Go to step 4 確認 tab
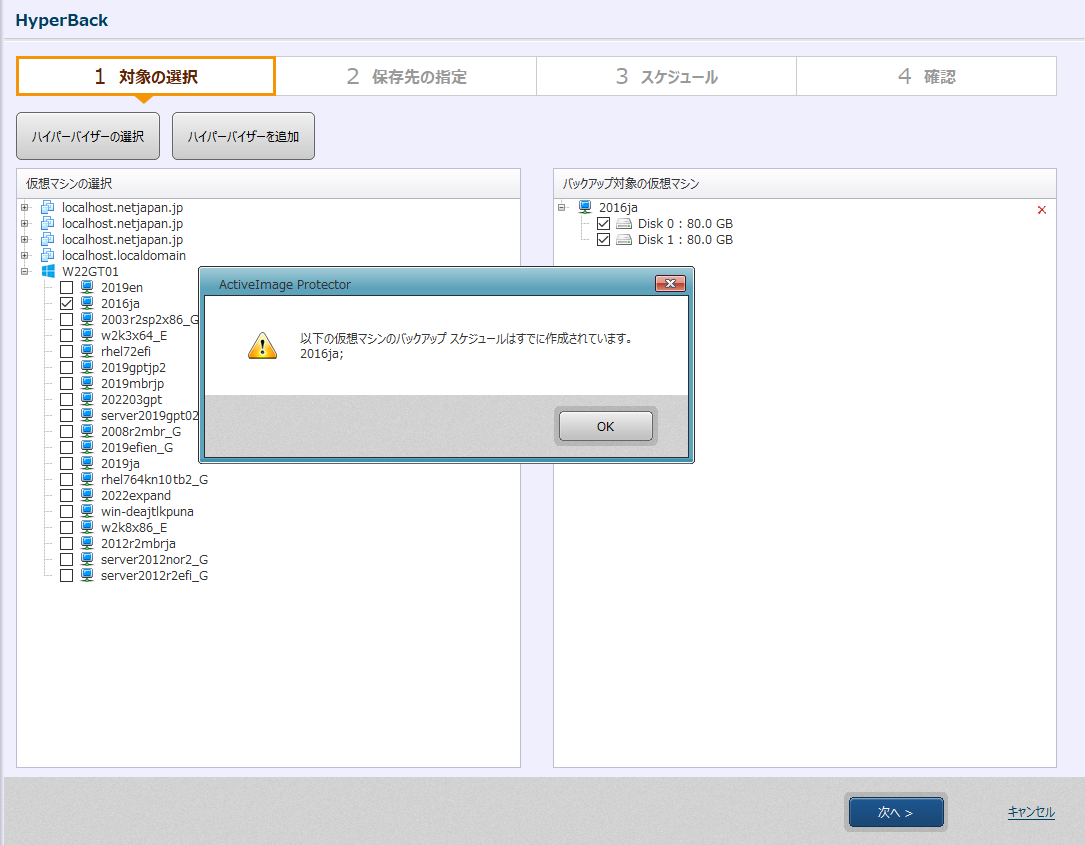The image size is (1085, 845). [x=927, y=76]
